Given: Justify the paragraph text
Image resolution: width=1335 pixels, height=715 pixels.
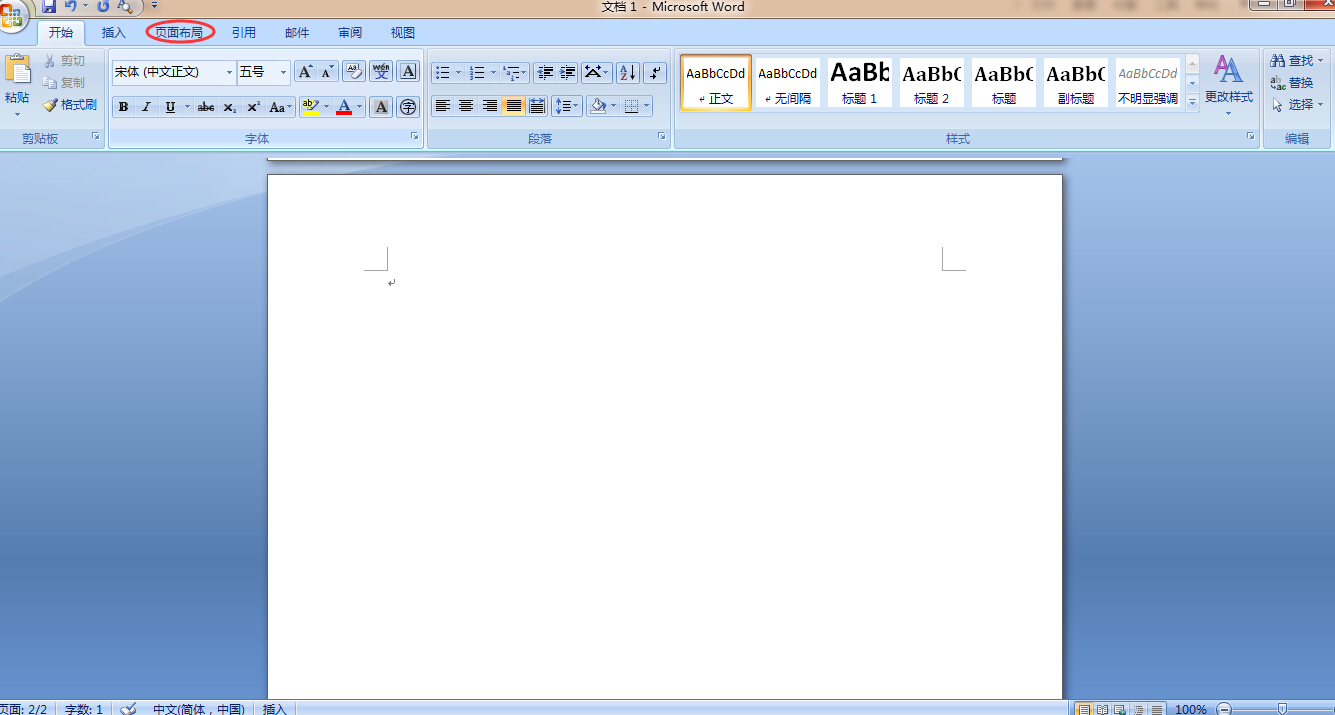Looking at the screenshot, I should point(513,106).
